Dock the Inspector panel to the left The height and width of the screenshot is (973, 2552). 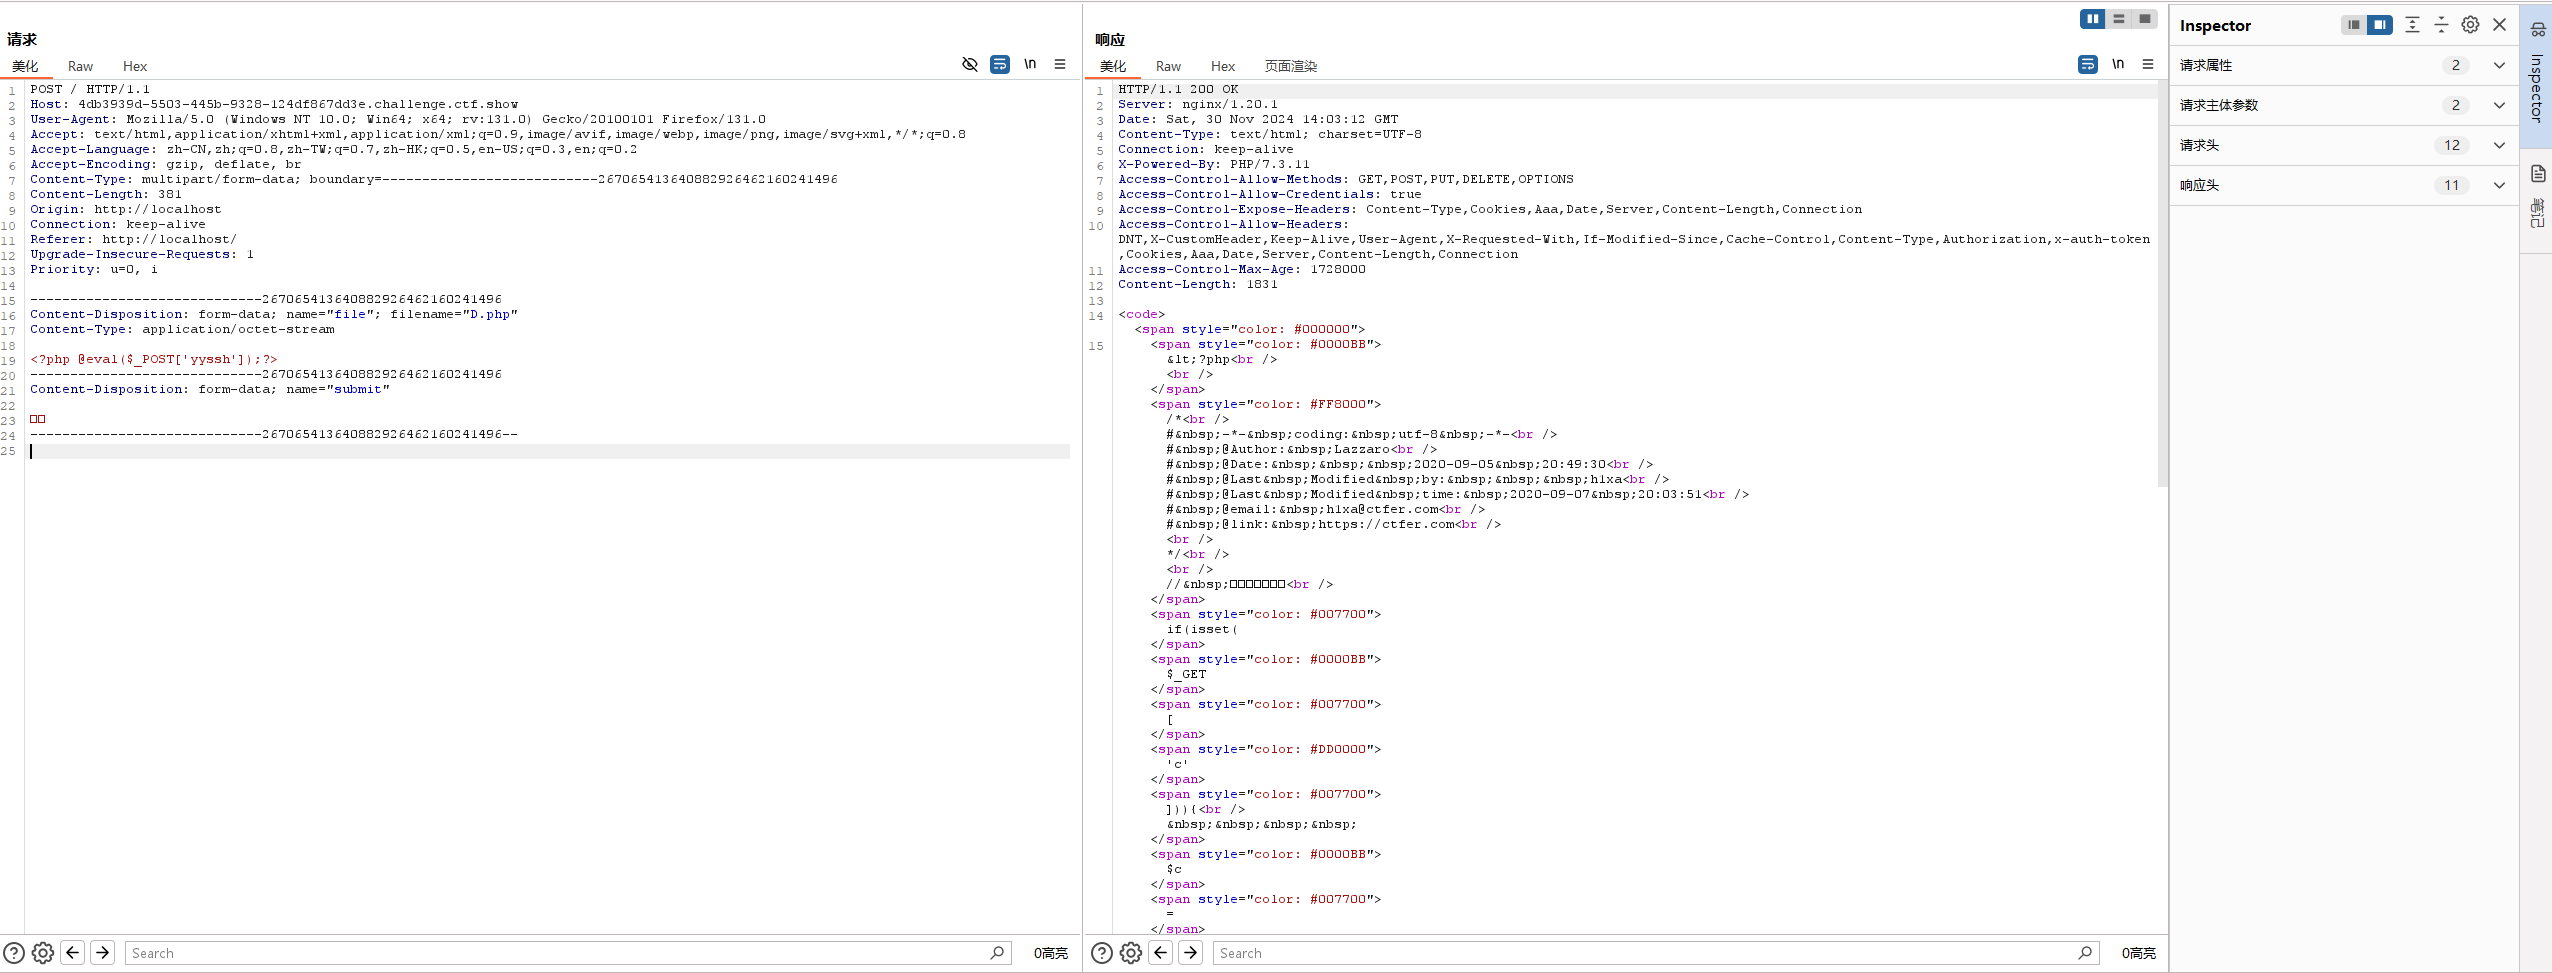pyautogui.click(x=2354, y=25)
